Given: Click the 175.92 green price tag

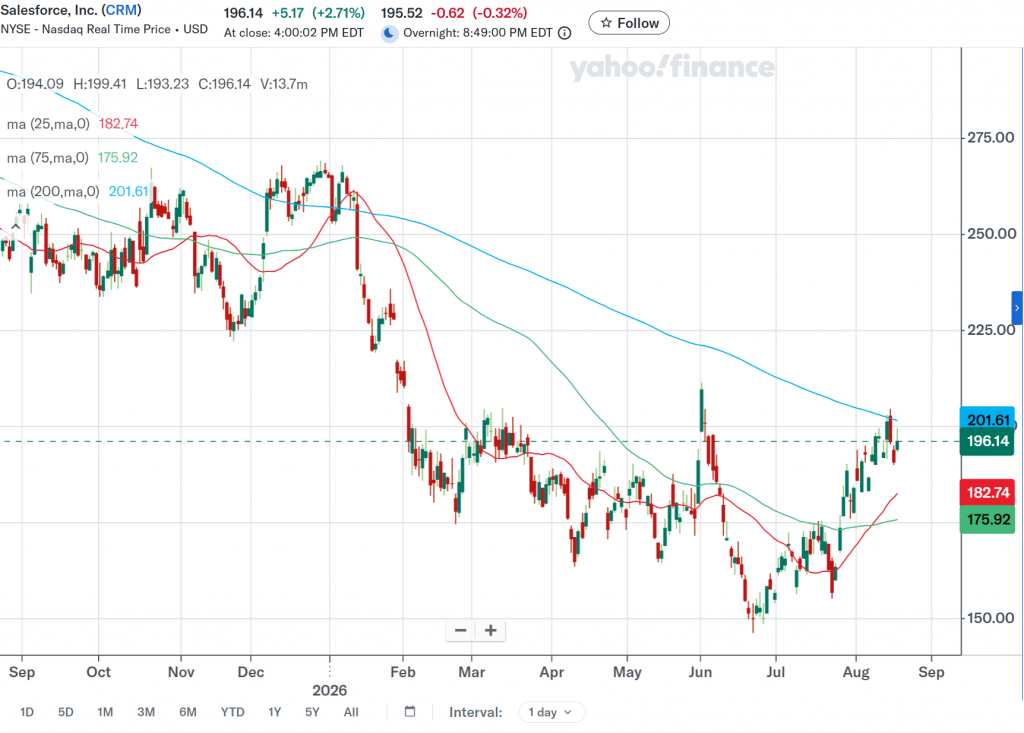Looking at the screenshot, I should pyautogui.click(x=987, y=519).
